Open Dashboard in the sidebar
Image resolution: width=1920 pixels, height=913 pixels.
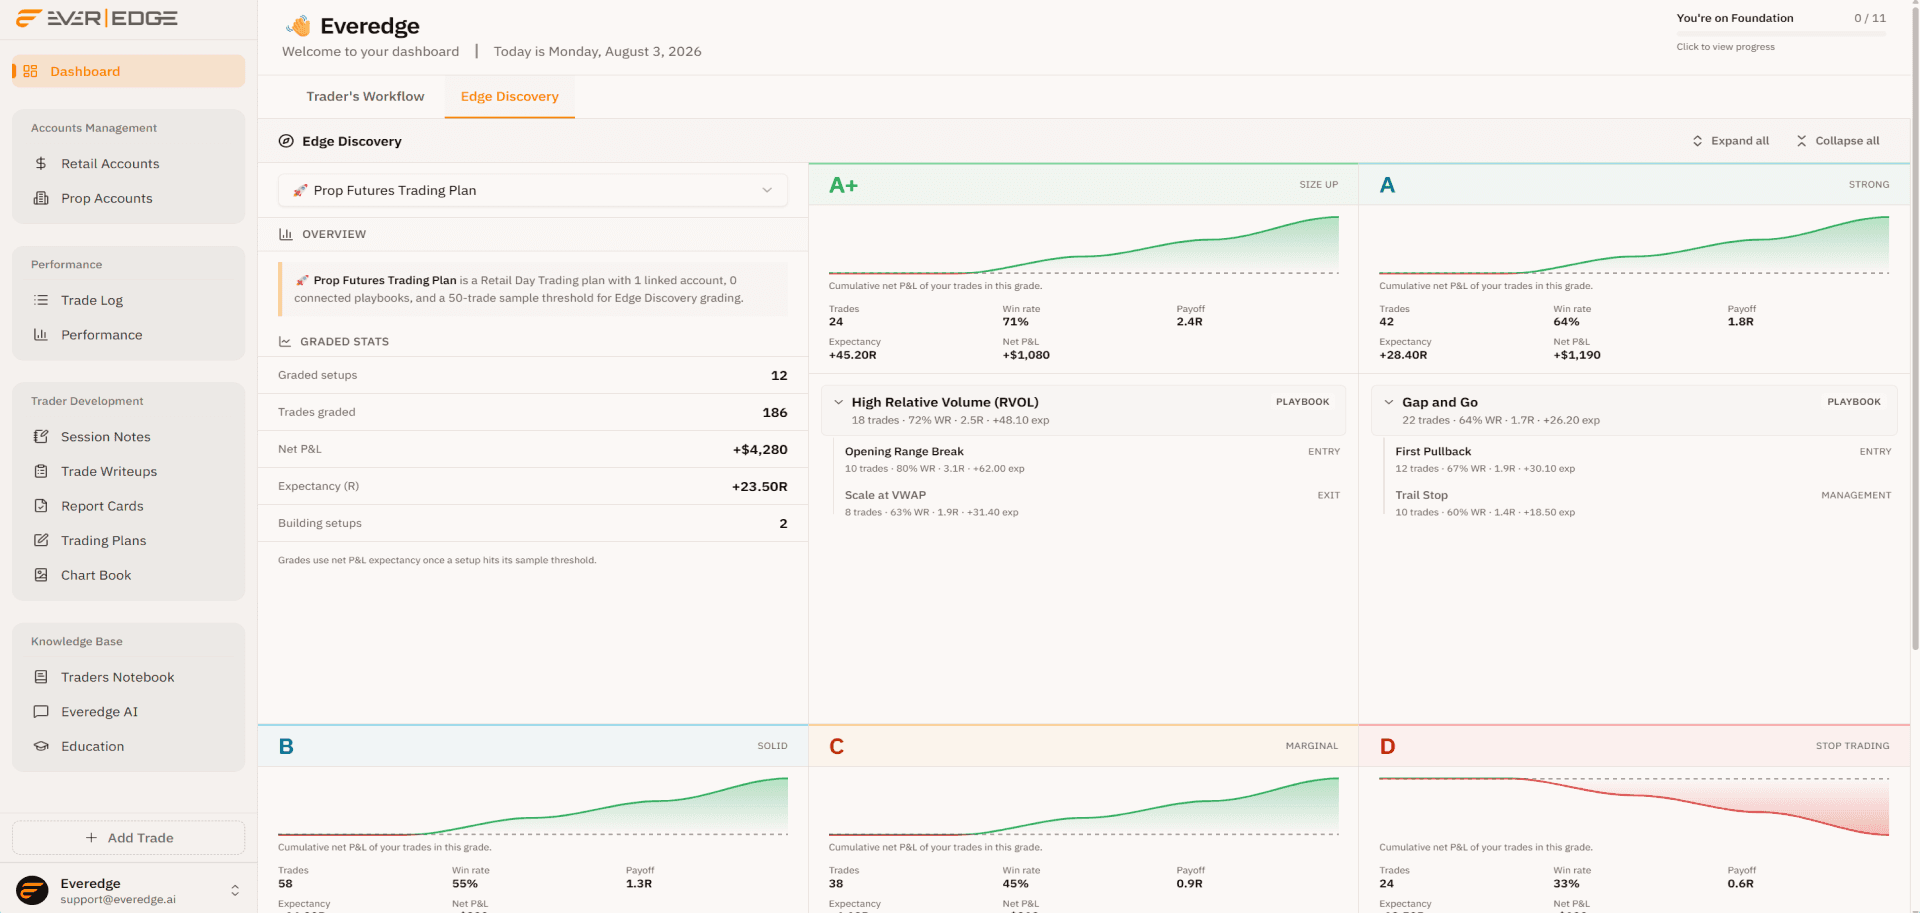click(x=128, y=71)
